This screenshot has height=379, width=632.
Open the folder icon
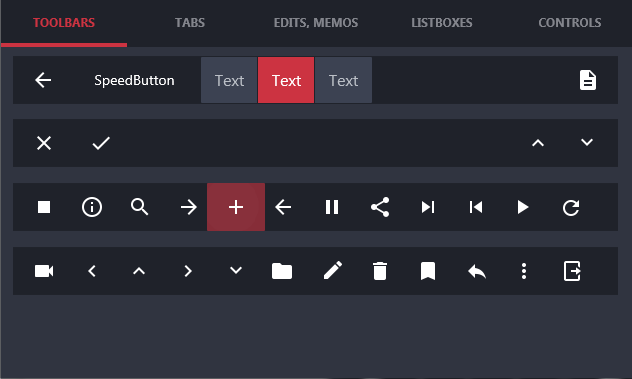pyautogui.click(x=282, y=271)
